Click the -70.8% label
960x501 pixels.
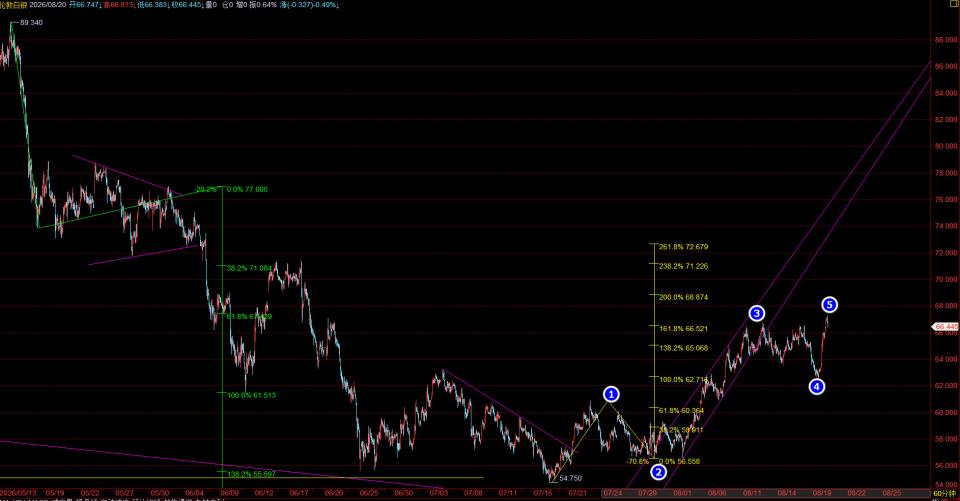pyautogui.click(x=637, y=462)
